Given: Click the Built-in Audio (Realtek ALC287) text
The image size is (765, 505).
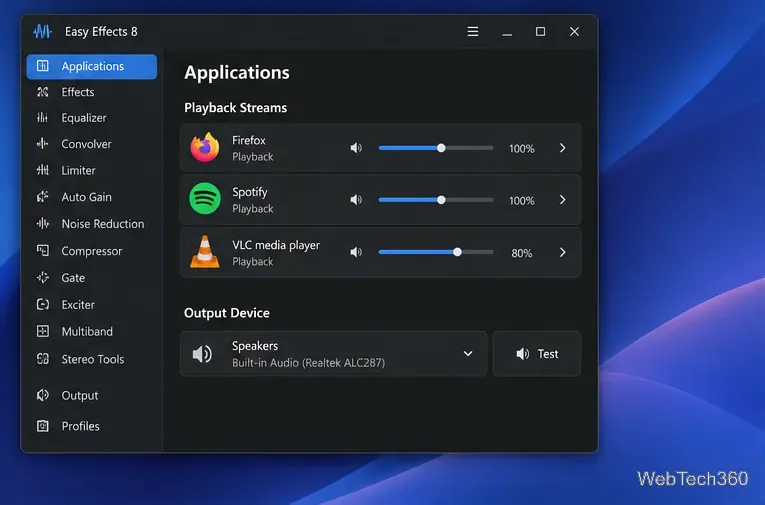Looking at the screenshot, I should (308, 363).
